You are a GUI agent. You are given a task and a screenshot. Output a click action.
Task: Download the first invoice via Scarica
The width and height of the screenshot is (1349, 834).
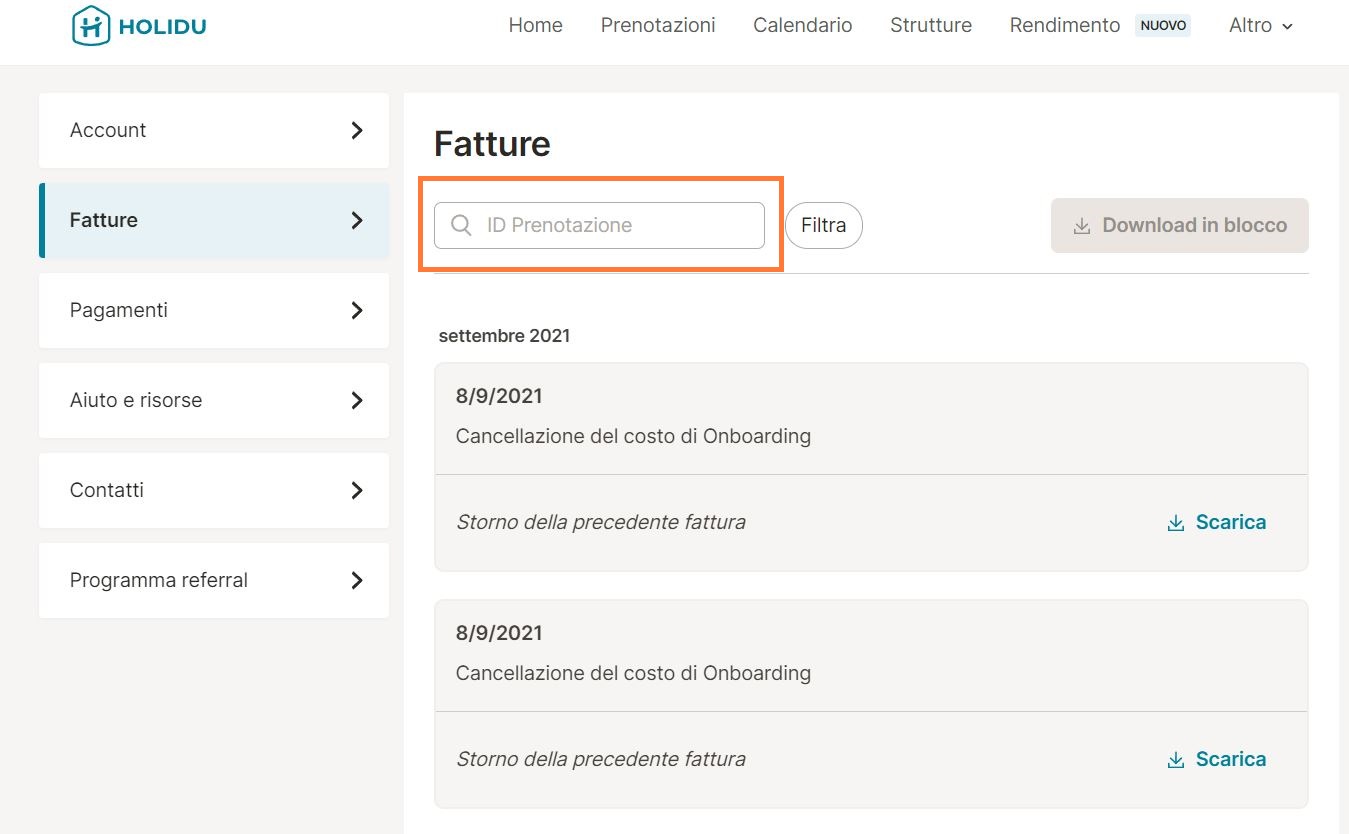[x=1230, y=522]
